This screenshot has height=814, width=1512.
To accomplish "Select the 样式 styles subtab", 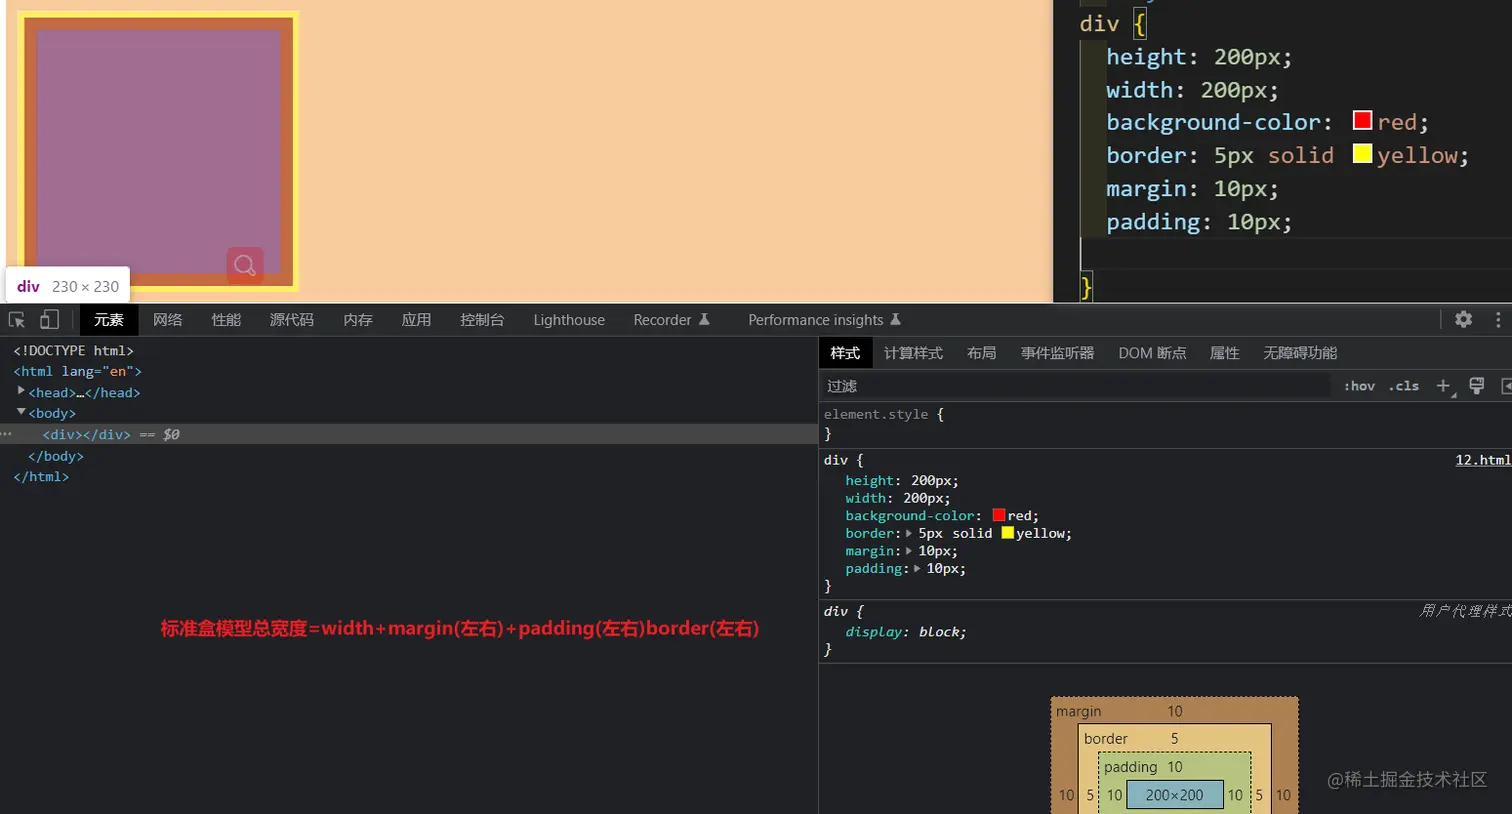I will (x=845, y=353).
